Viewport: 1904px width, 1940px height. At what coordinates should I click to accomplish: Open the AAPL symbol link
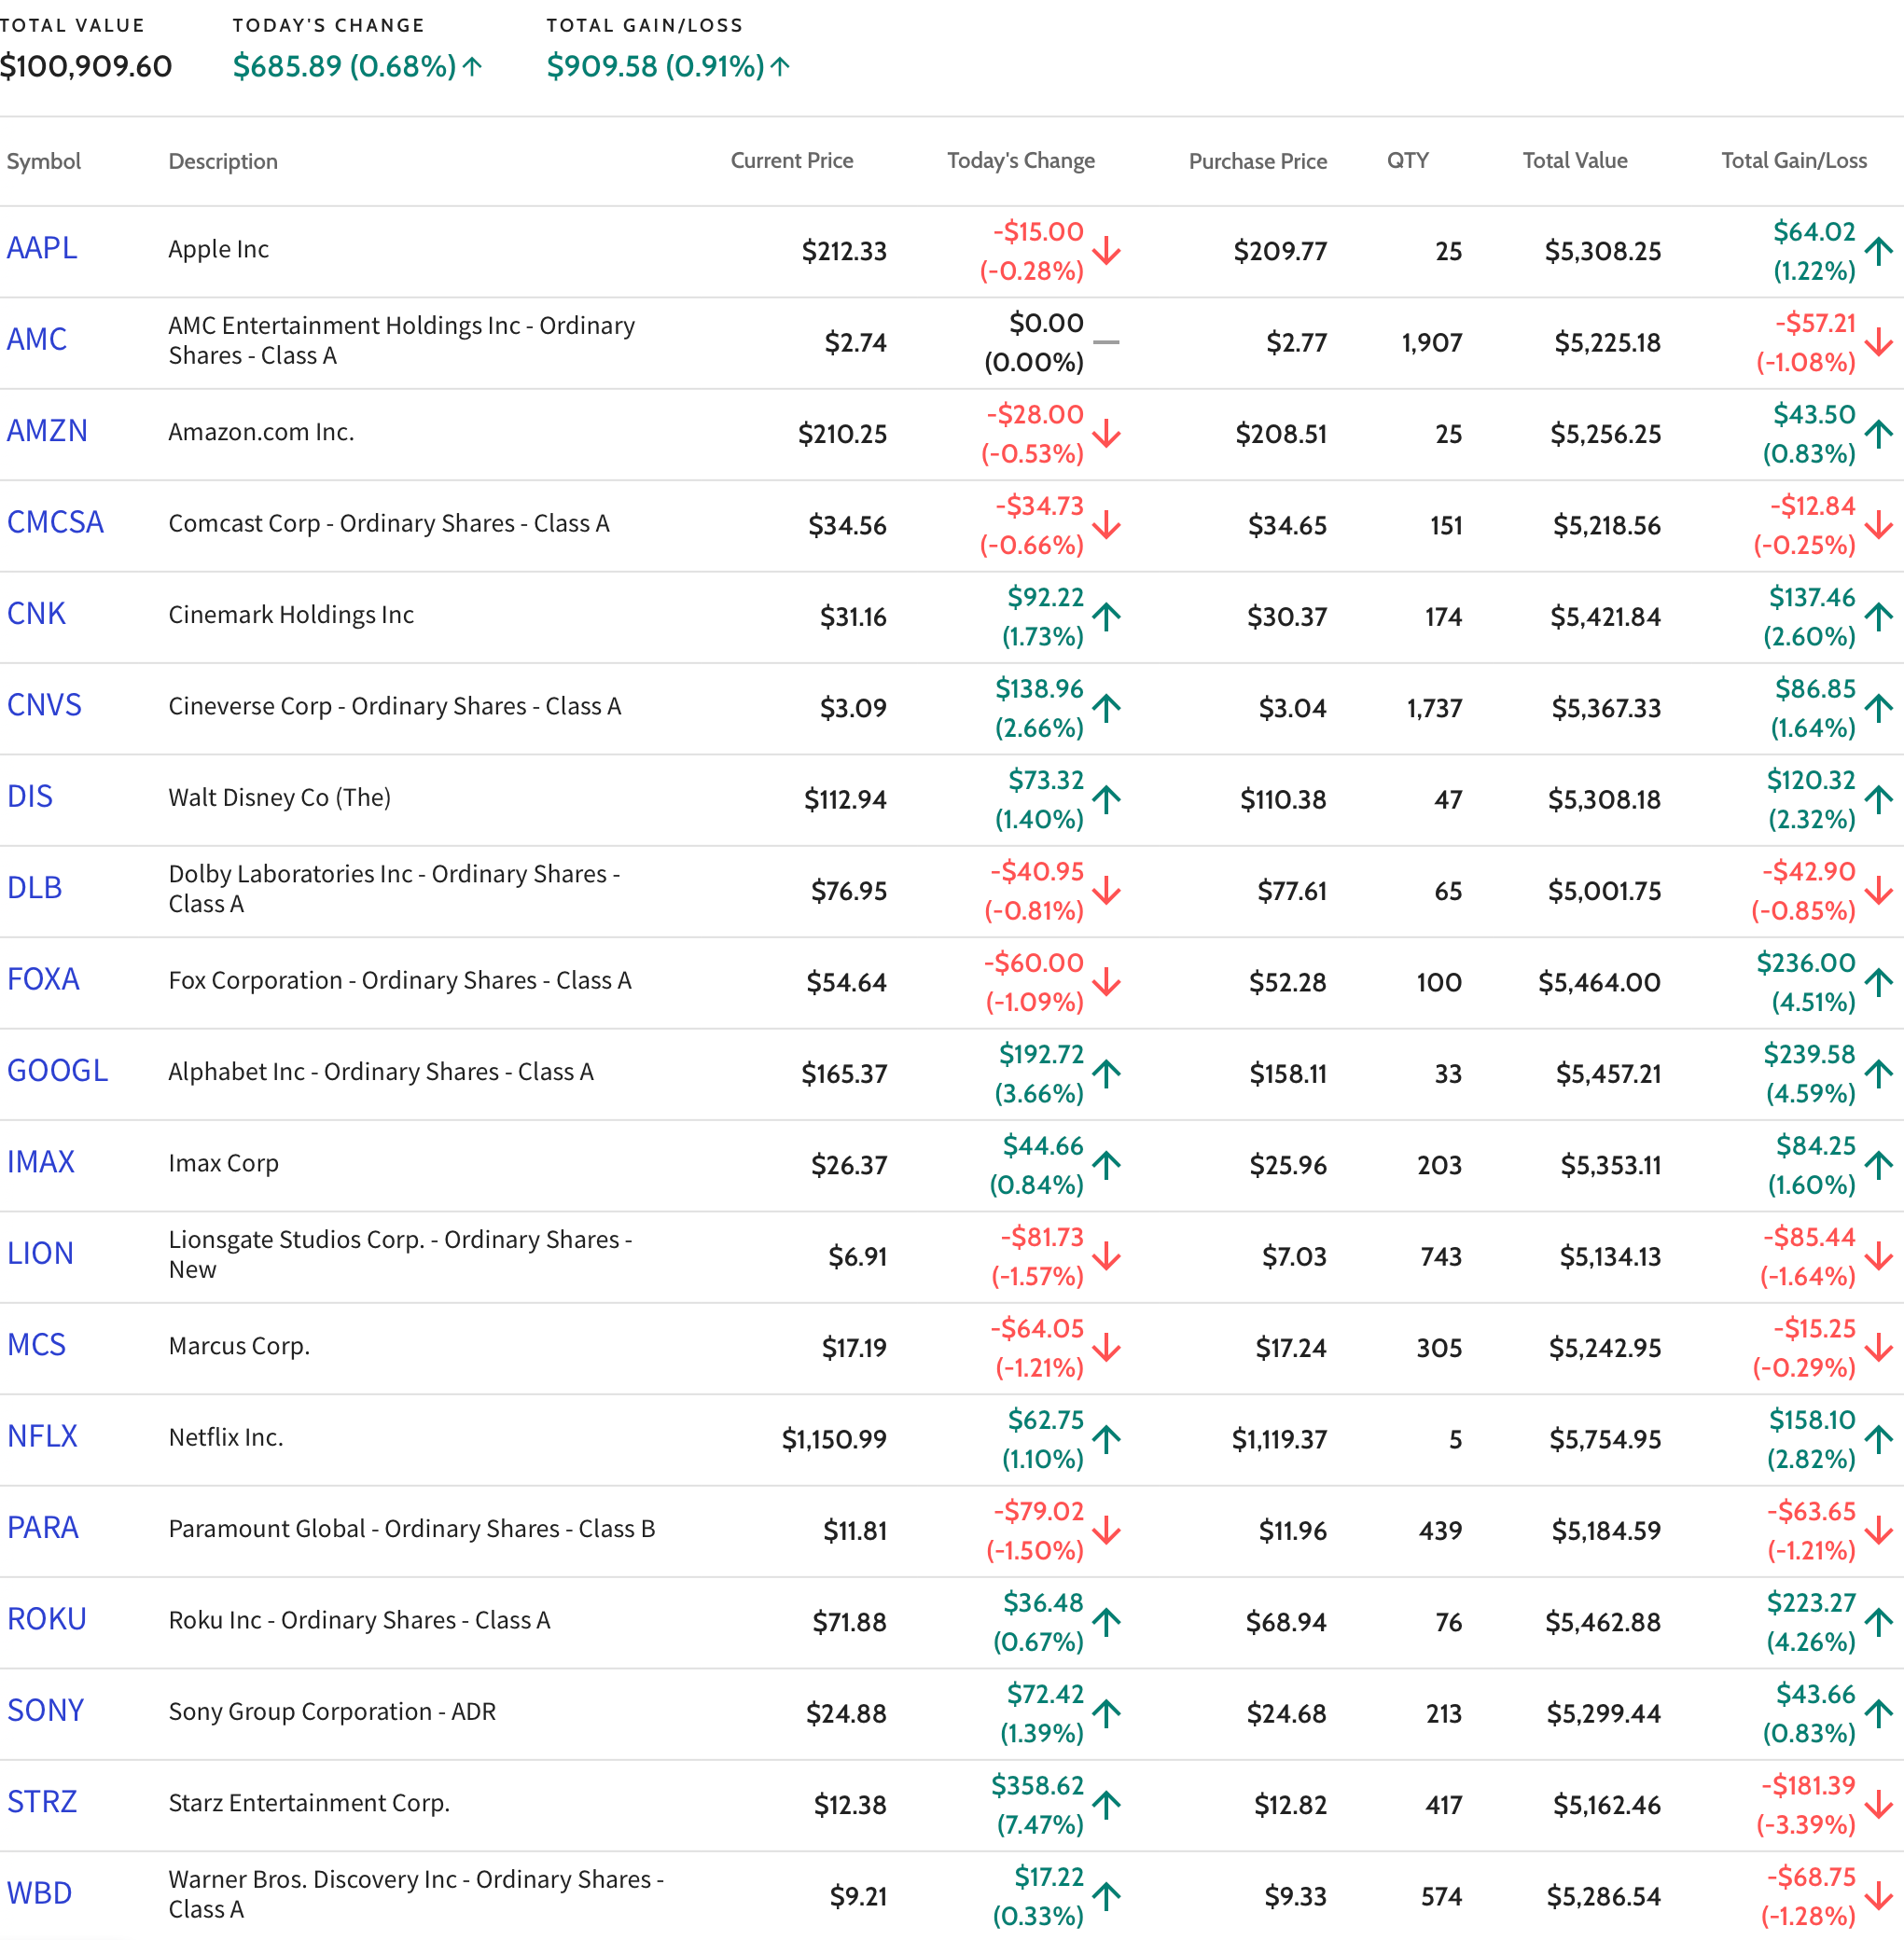(x=42, y=248)
